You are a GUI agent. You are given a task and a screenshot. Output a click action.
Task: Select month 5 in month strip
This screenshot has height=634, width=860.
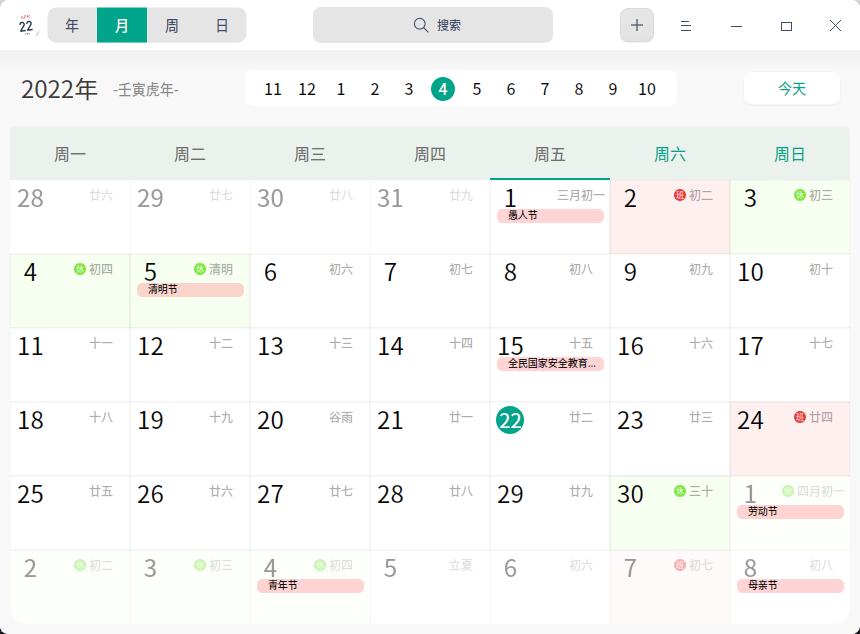pyautogui.click(x=477, y=89)
